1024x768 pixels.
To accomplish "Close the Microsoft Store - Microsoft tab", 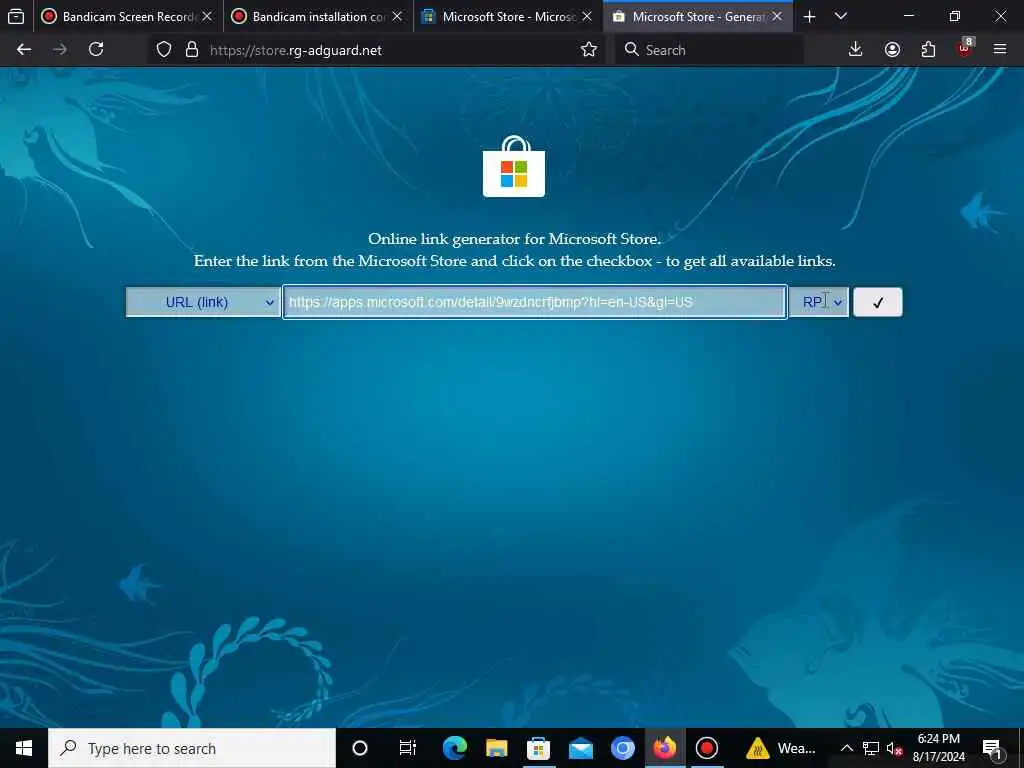I will pos(587,16).
